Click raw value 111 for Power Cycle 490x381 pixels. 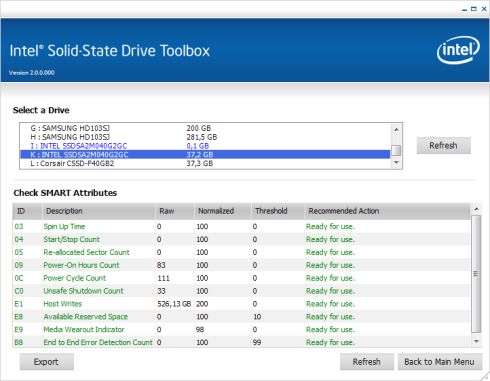click(163, 278)
